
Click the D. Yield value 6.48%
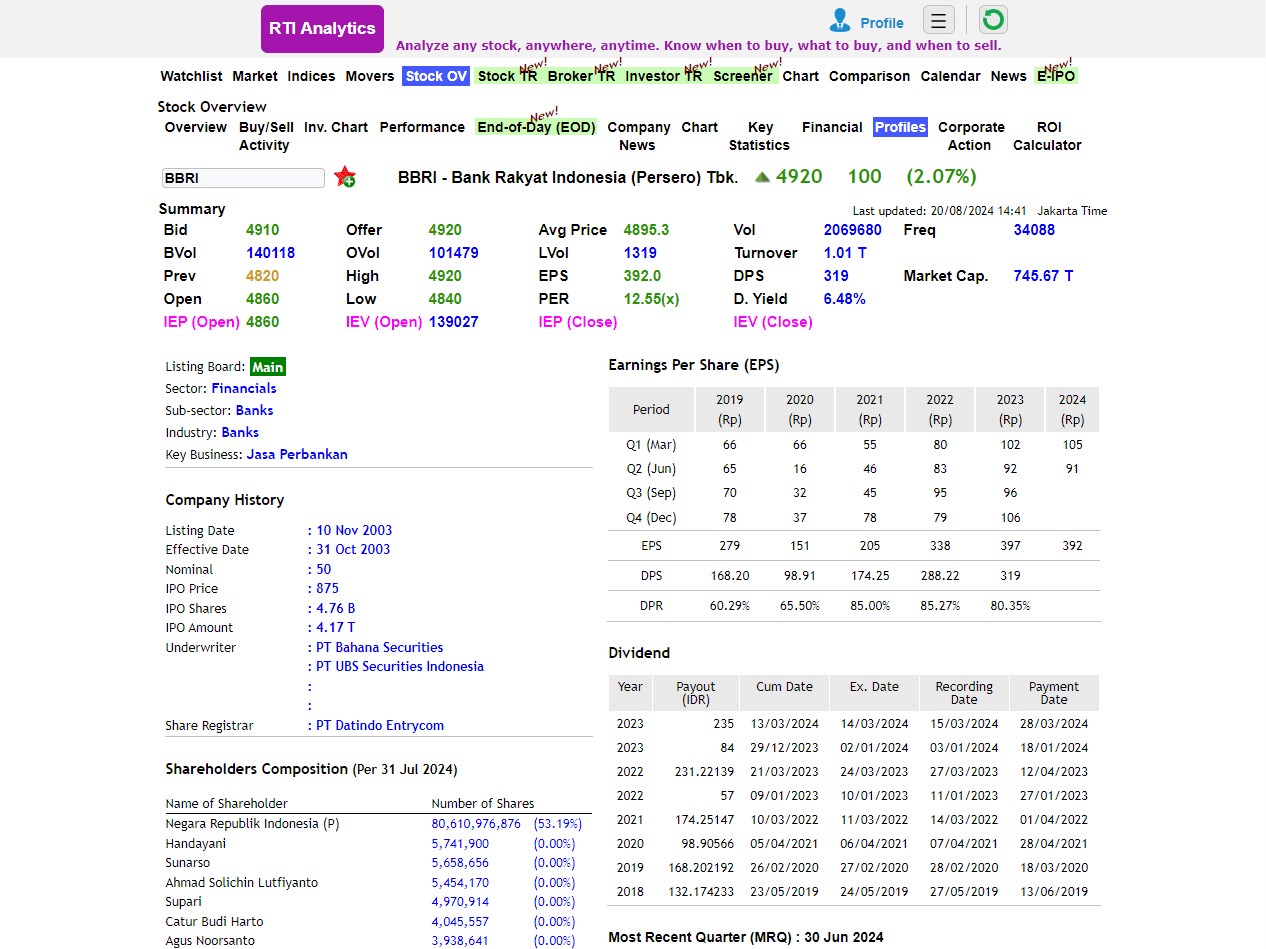click(844, 299)
